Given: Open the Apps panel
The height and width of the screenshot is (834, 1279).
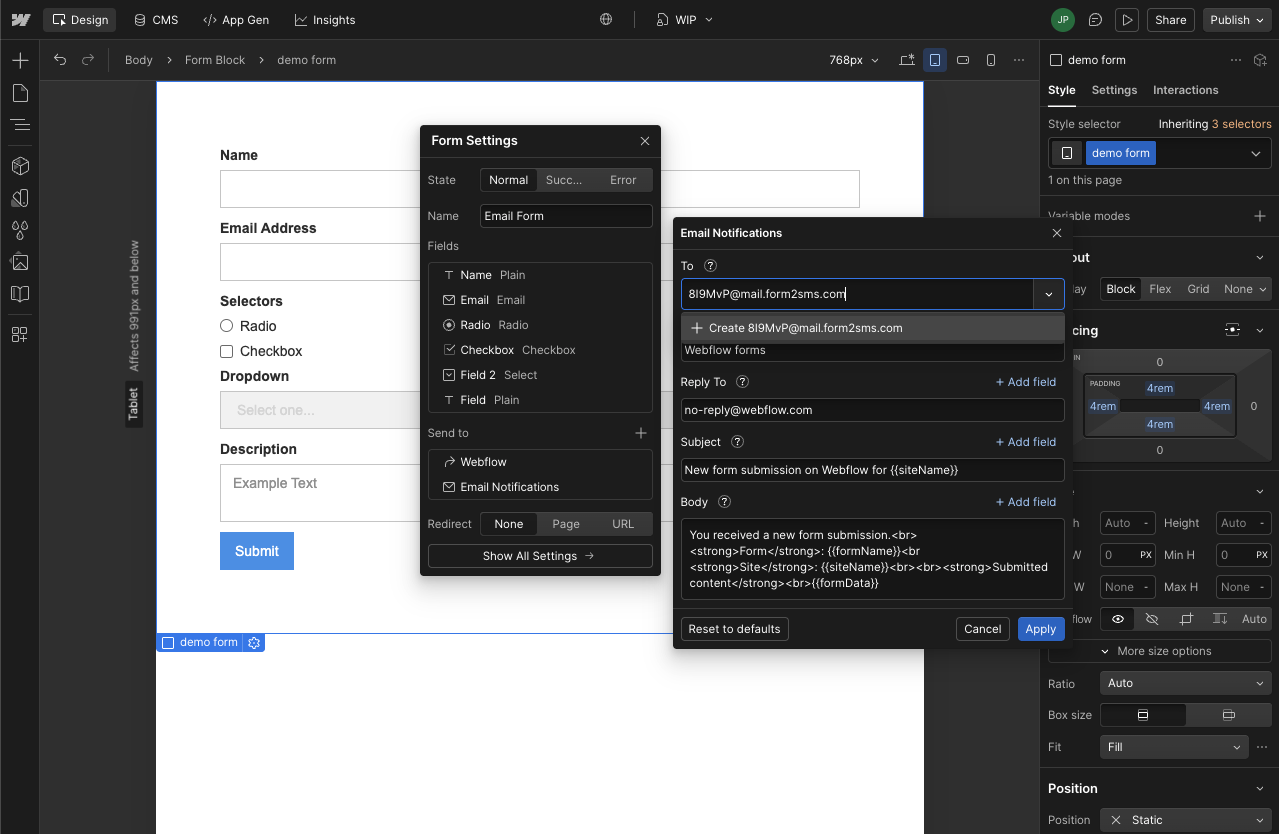Looking at the screenshot, I should click(x=20, y=334).
